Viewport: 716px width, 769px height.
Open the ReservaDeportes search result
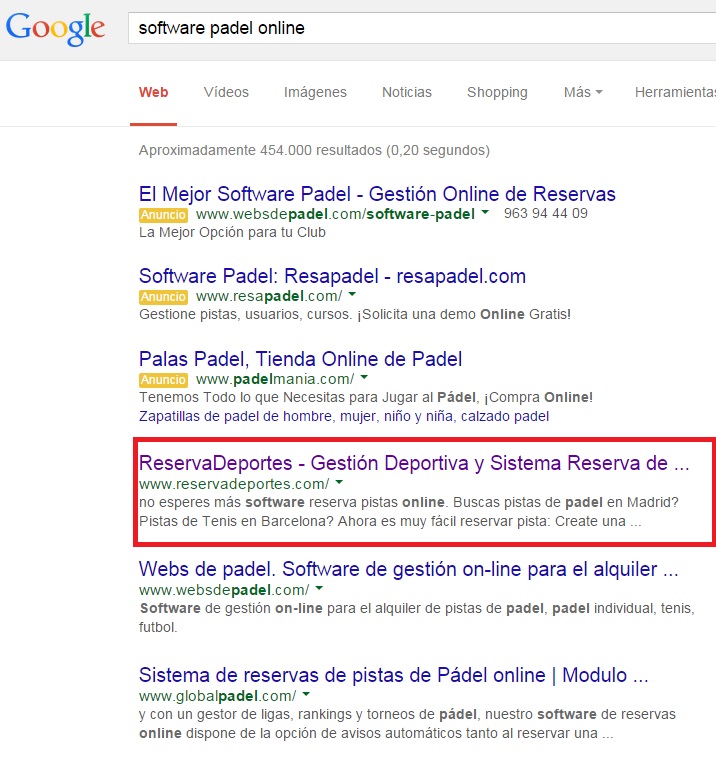[414, 464]
